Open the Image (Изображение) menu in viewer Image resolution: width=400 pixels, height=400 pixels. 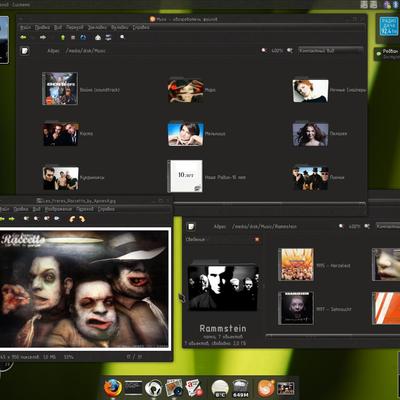tap(58, 209)
